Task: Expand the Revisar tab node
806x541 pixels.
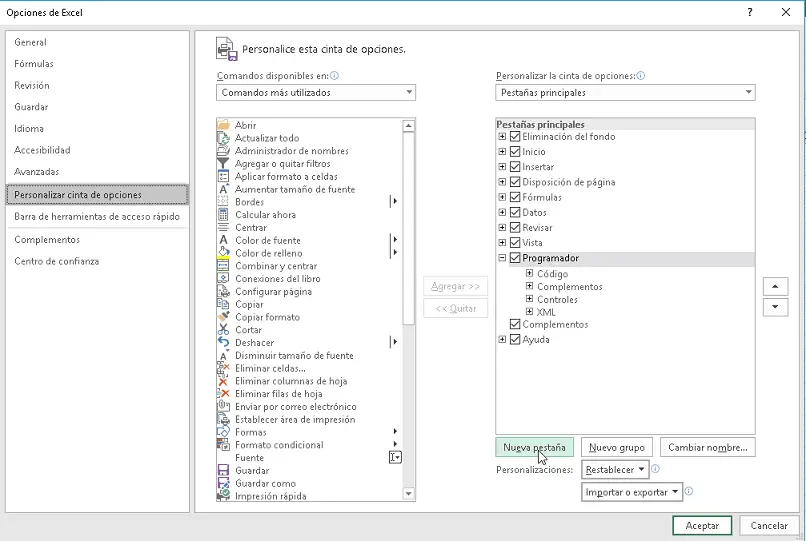Action: pos(502,227)
